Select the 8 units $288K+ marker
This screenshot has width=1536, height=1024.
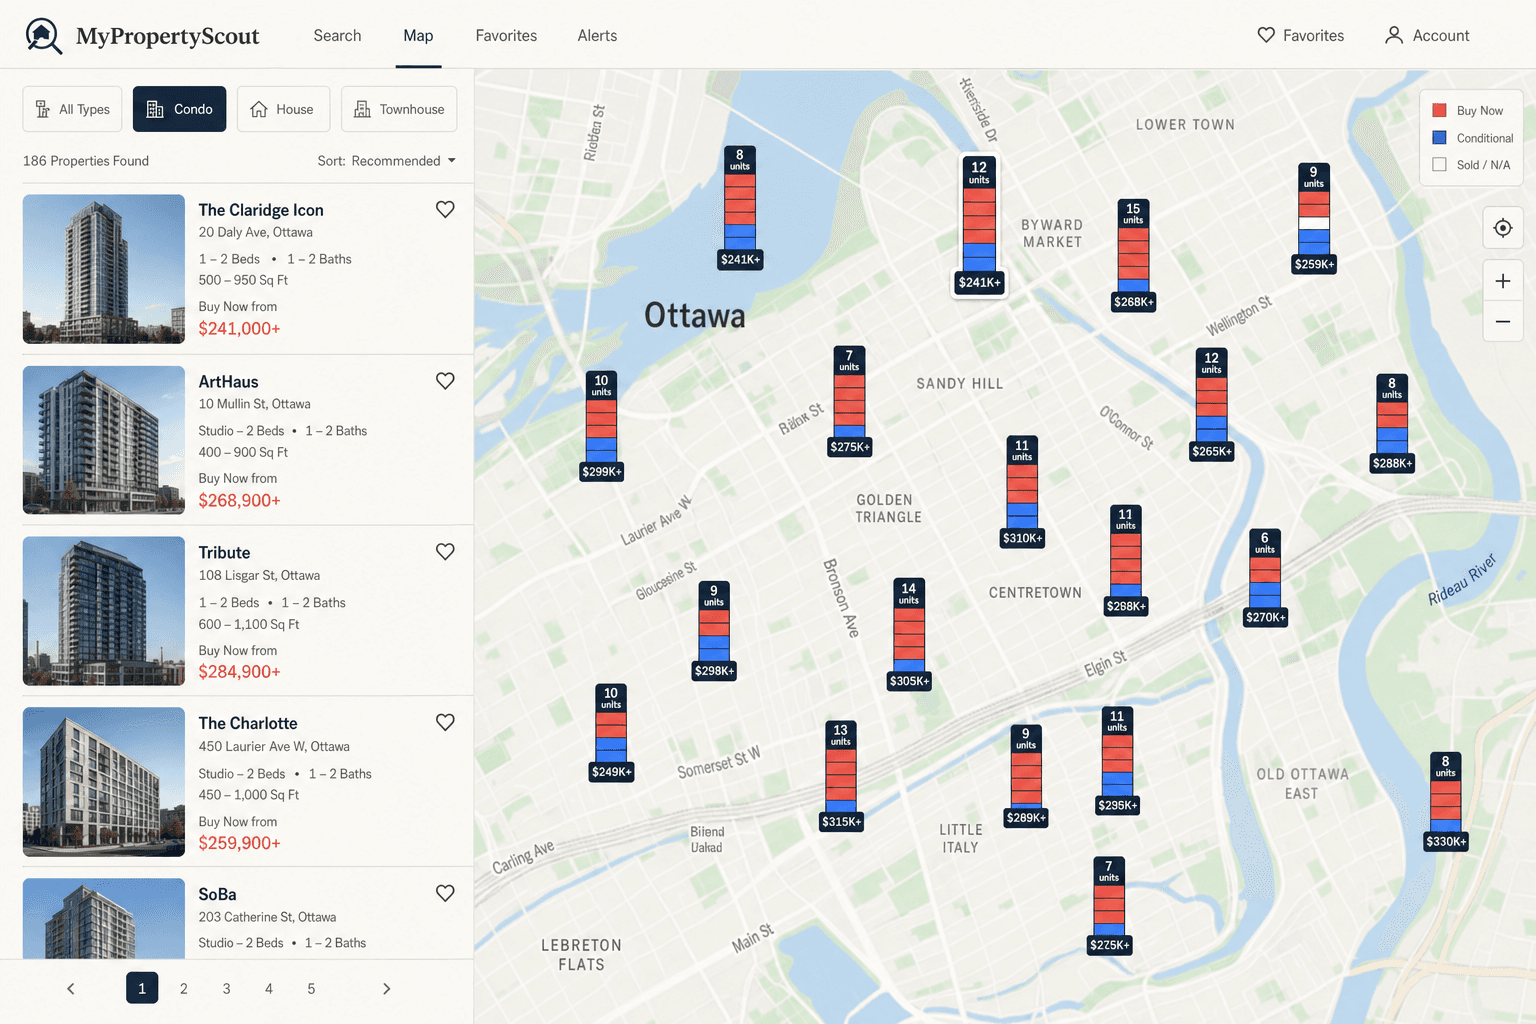tap(1392, 424)
